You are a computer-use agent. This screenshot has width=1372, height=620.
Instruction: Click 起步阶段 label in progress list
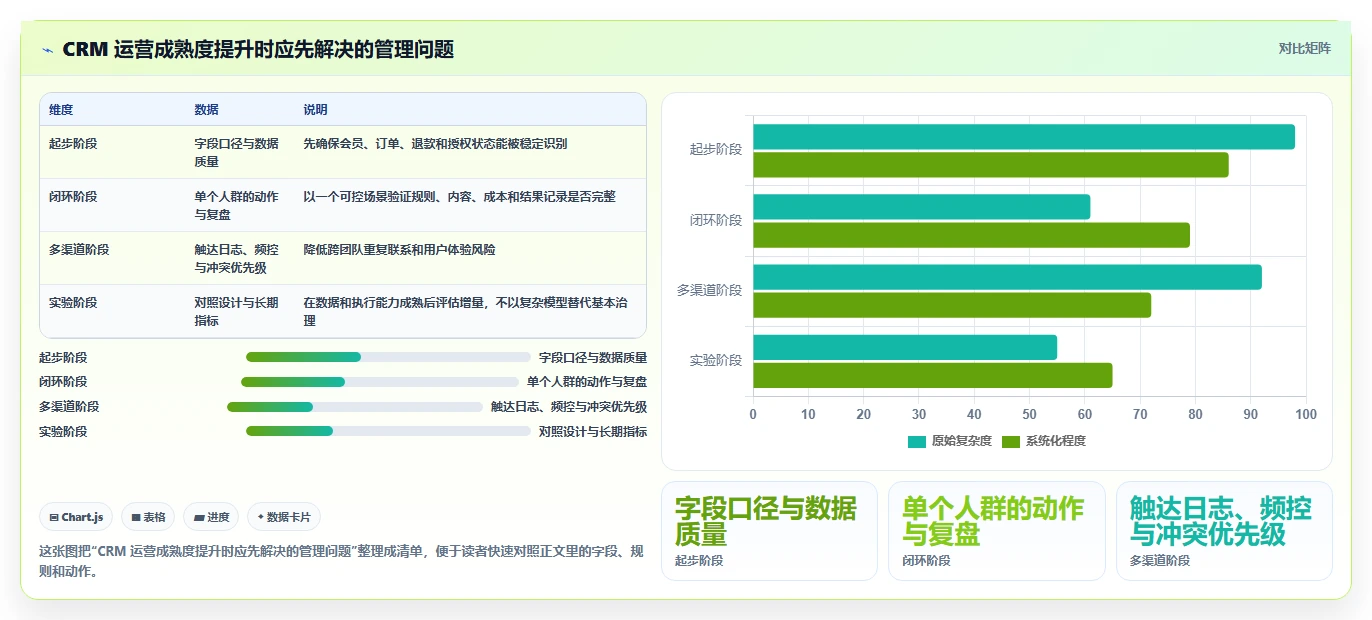(63, 357)
